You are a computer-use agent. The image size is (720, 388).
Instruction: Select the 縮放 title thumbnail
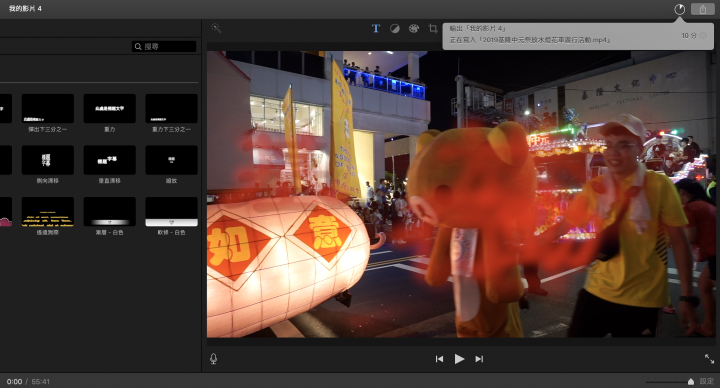[171, 160]
